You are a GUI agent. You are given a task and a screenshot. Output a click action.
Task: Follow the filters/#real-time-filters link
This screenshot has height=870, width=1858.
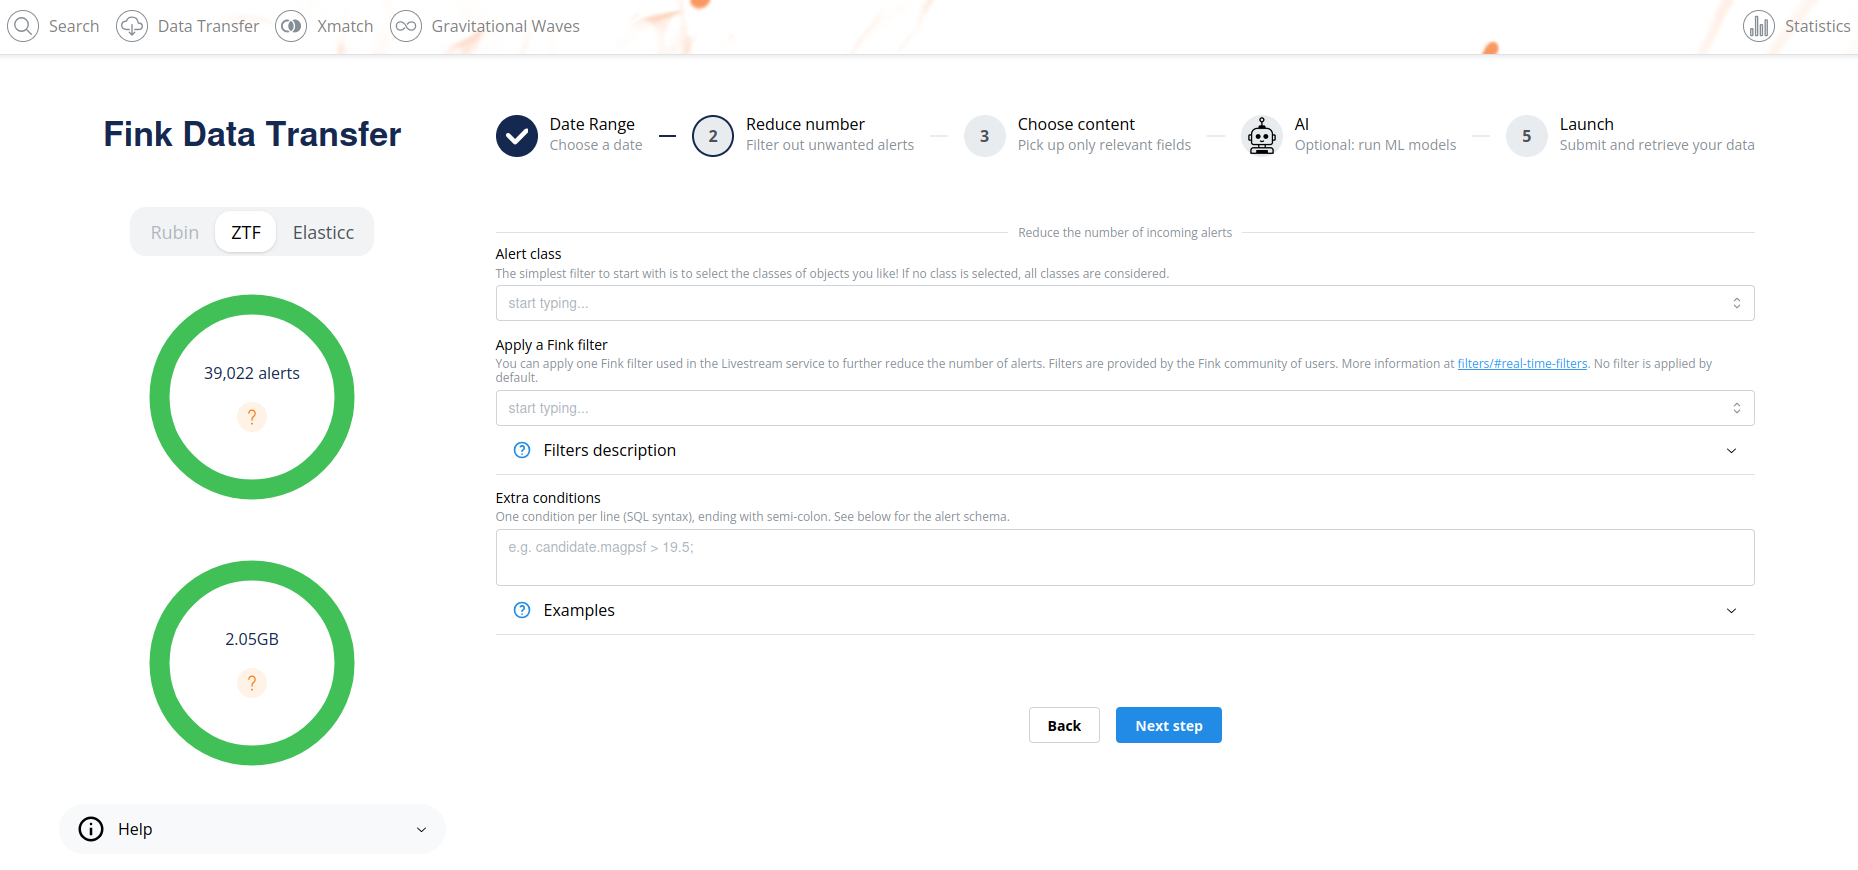[1522, 364]
